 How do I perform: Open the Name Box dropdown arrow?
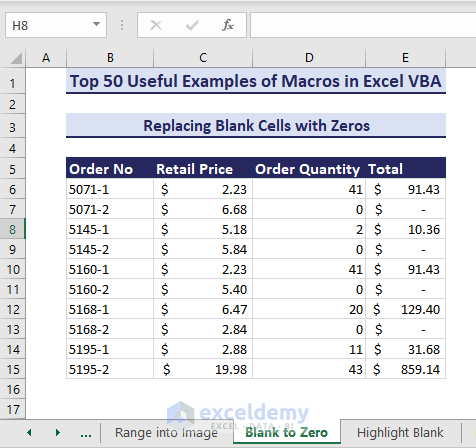[96, 24]
